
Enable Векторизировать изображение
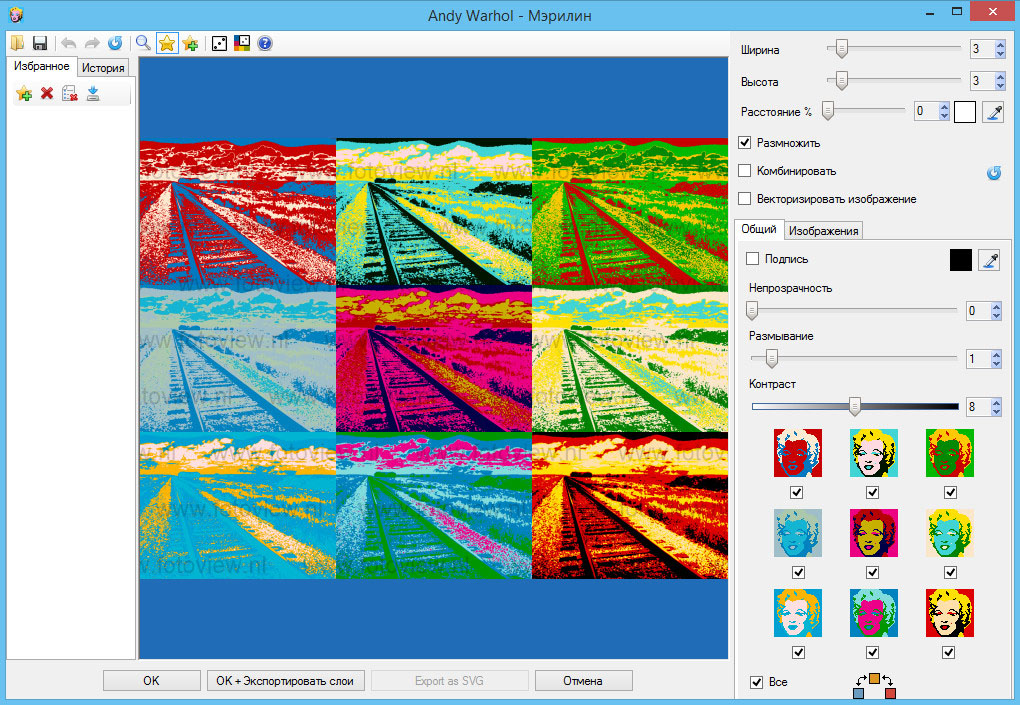tap(745, 198)
